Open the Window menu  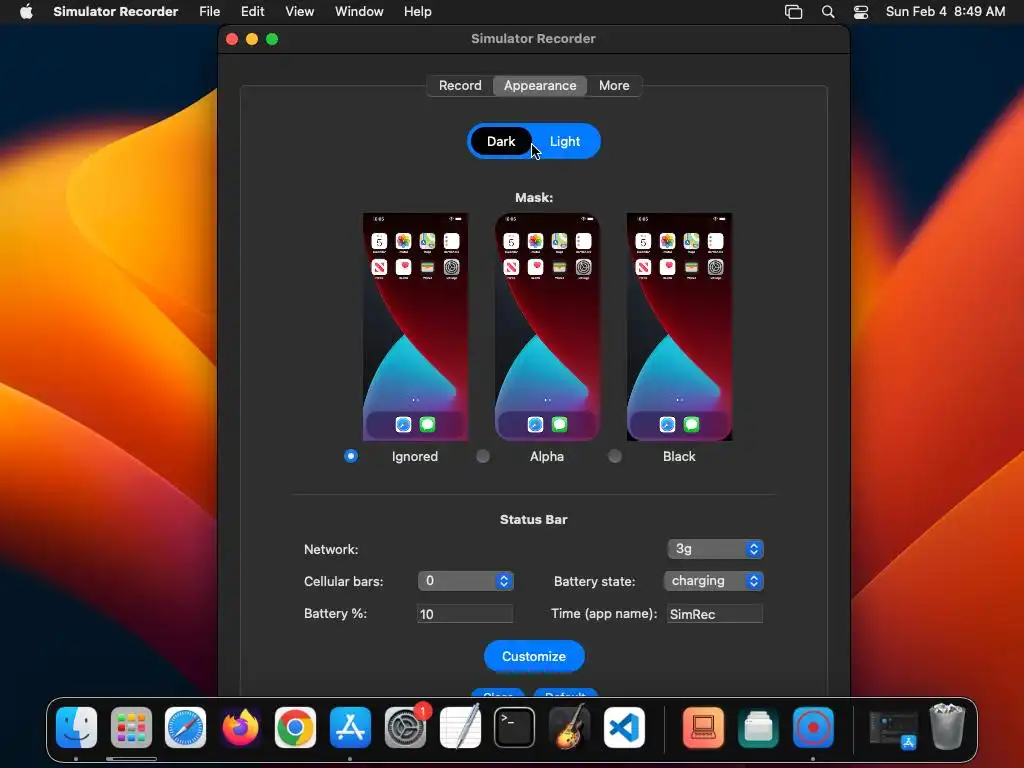359,12
